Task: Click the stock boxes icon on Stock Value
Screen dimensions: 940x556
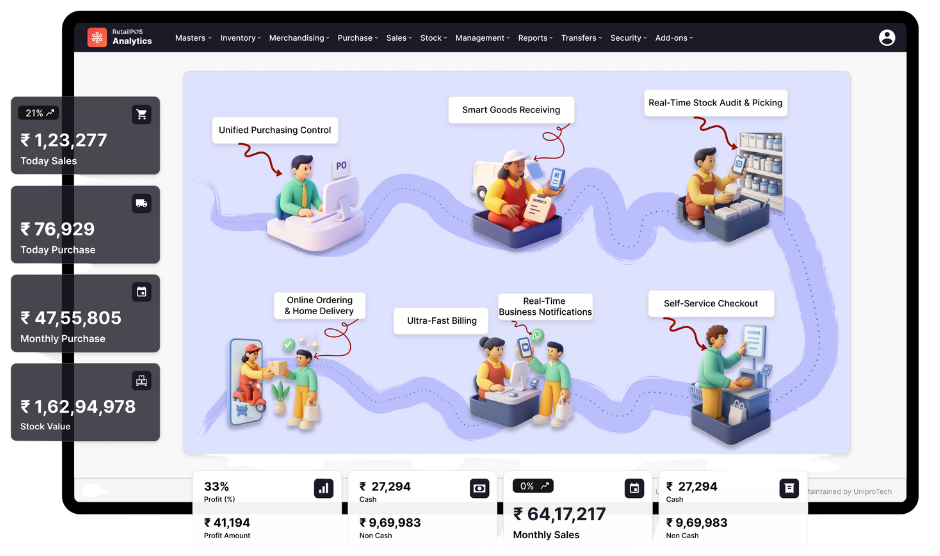Action: 141,380
